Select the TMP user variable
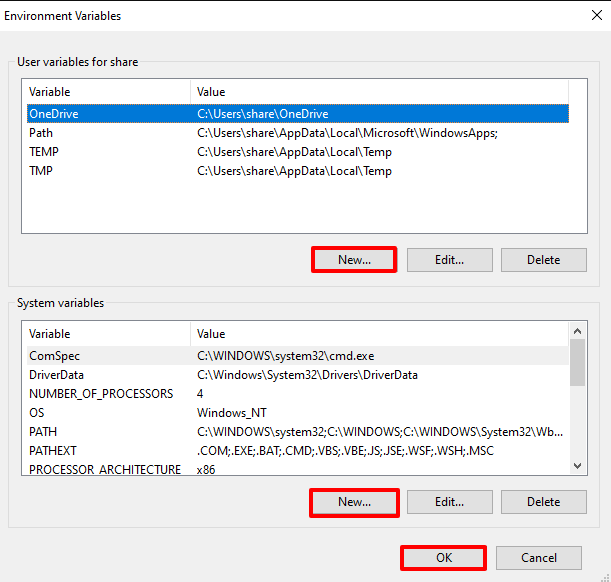The width and height of the screenshot is (611, 582). coord(298,171)
